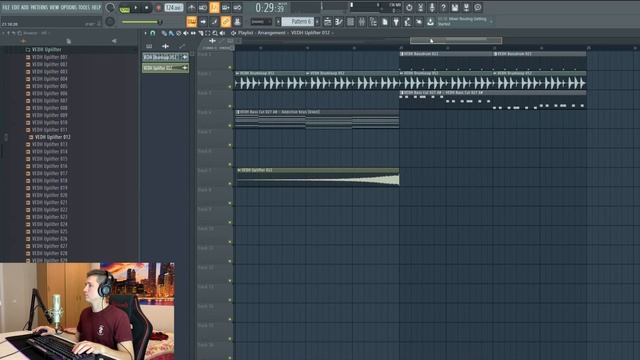Click the arrow auto-scroll icon
The height and width of the screenshot is (360, 640).
[x=203, y=22]
